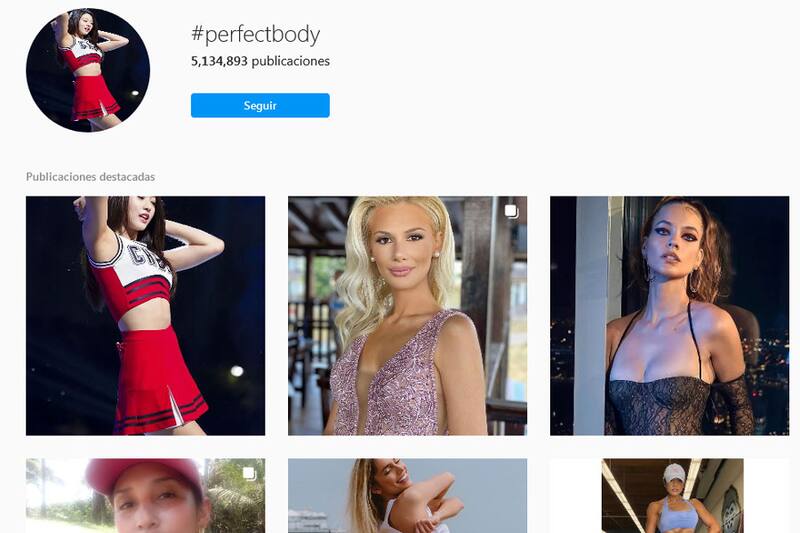This screenshot has width=800, height=533.
Task: Click the red skirt in first post
Action: click(156, 380)
